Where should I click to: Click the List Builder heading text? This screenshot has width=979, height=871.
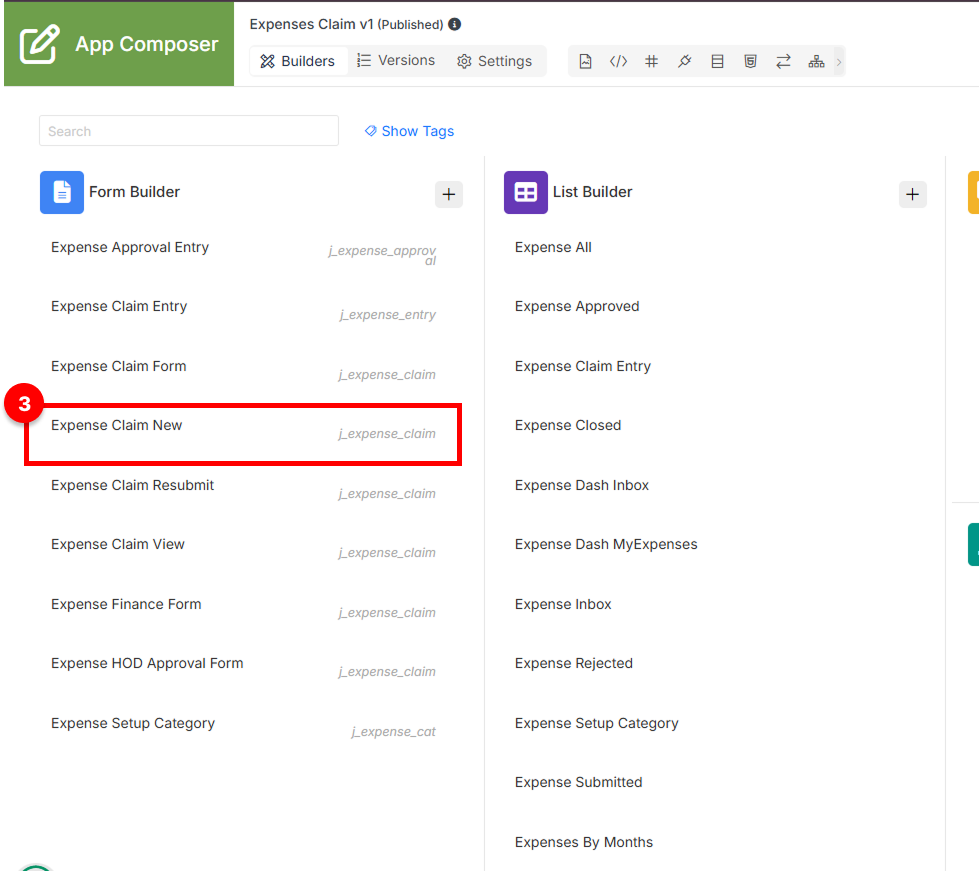(593, 192)
